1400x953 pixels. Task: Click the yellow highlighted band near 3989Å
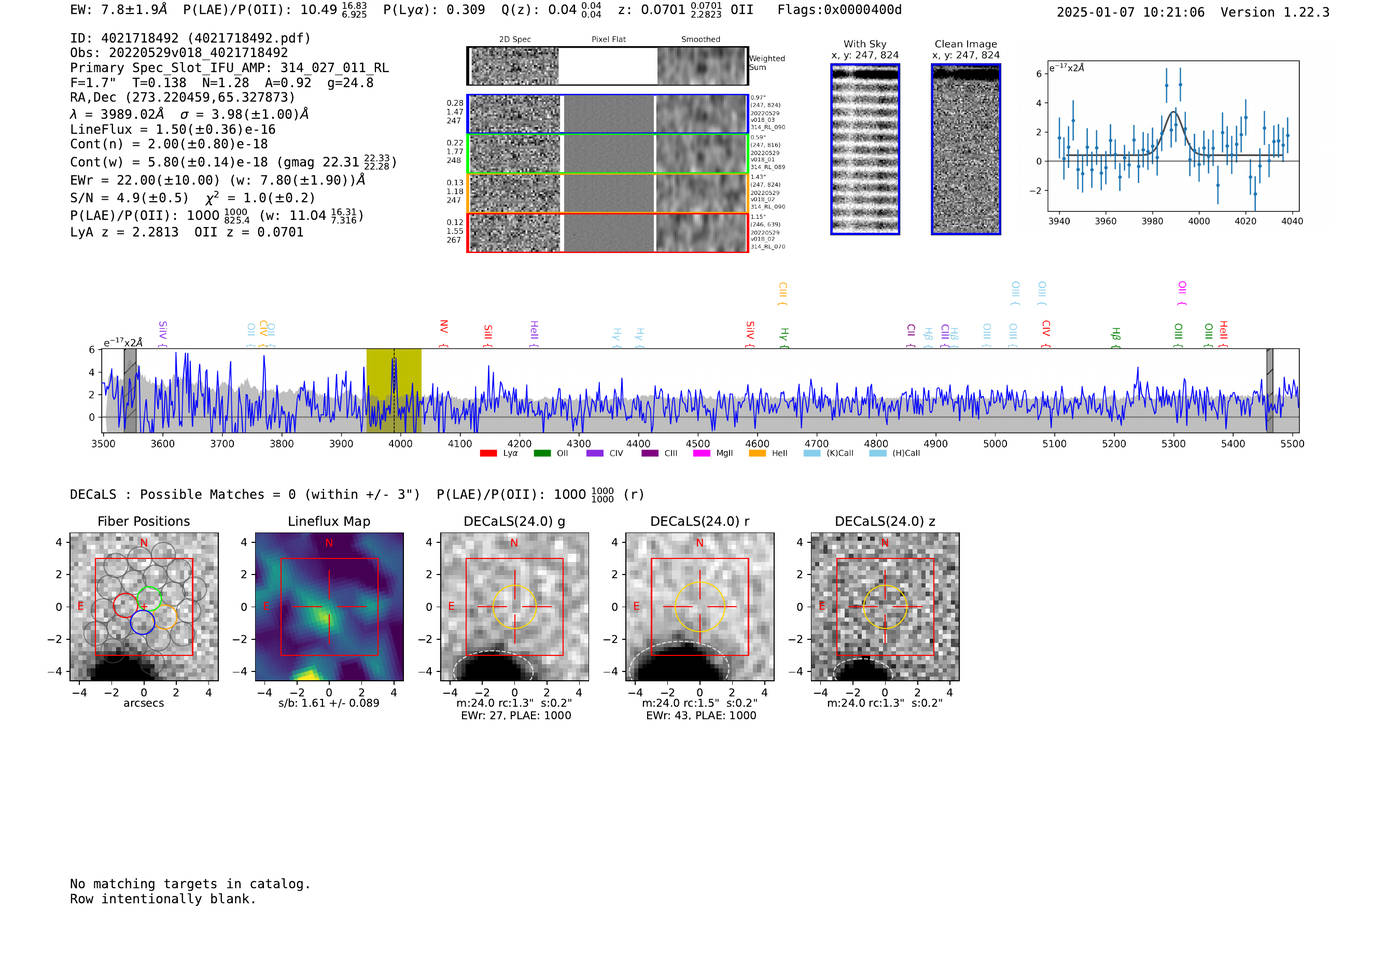(393, 390)
